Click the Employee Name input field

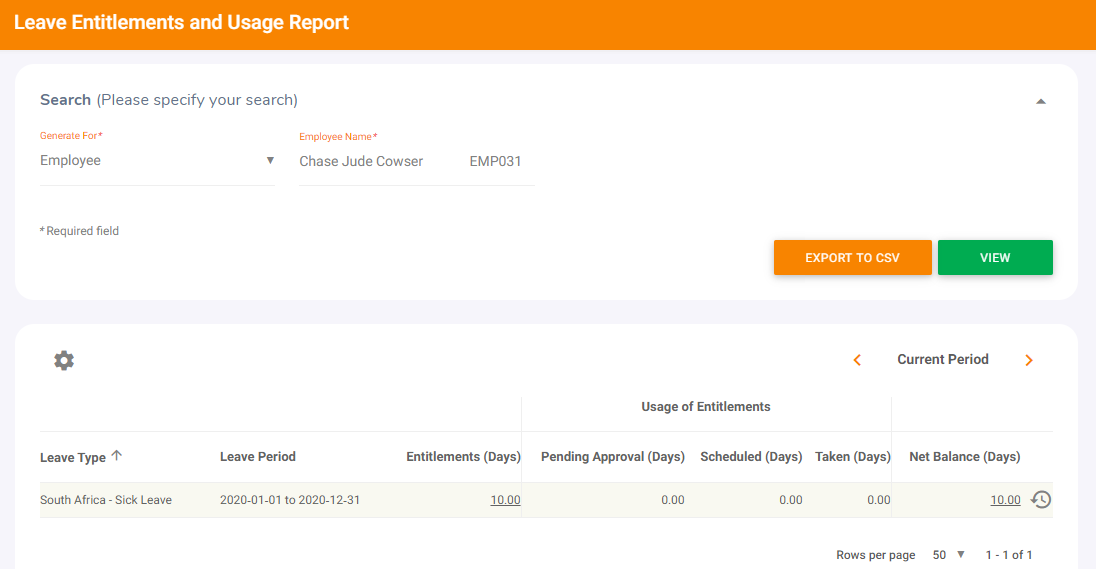(417, 161)
